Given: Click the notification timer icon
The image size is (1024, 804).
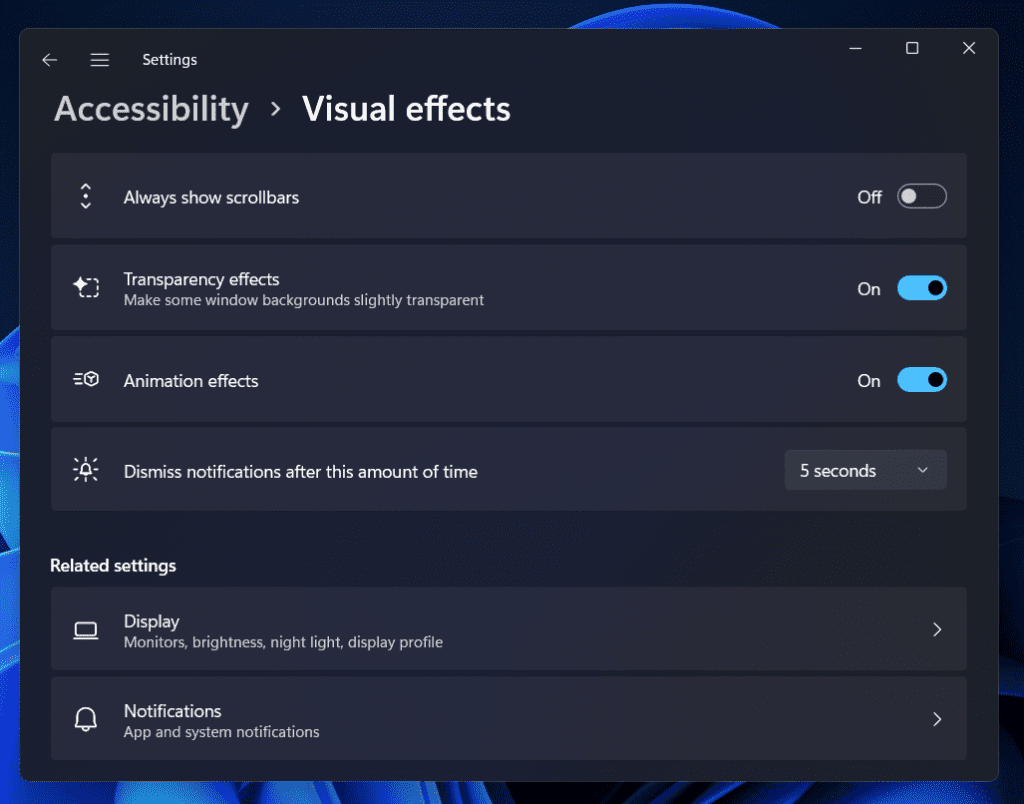Looking at the screenshot, I should [86, 470].
